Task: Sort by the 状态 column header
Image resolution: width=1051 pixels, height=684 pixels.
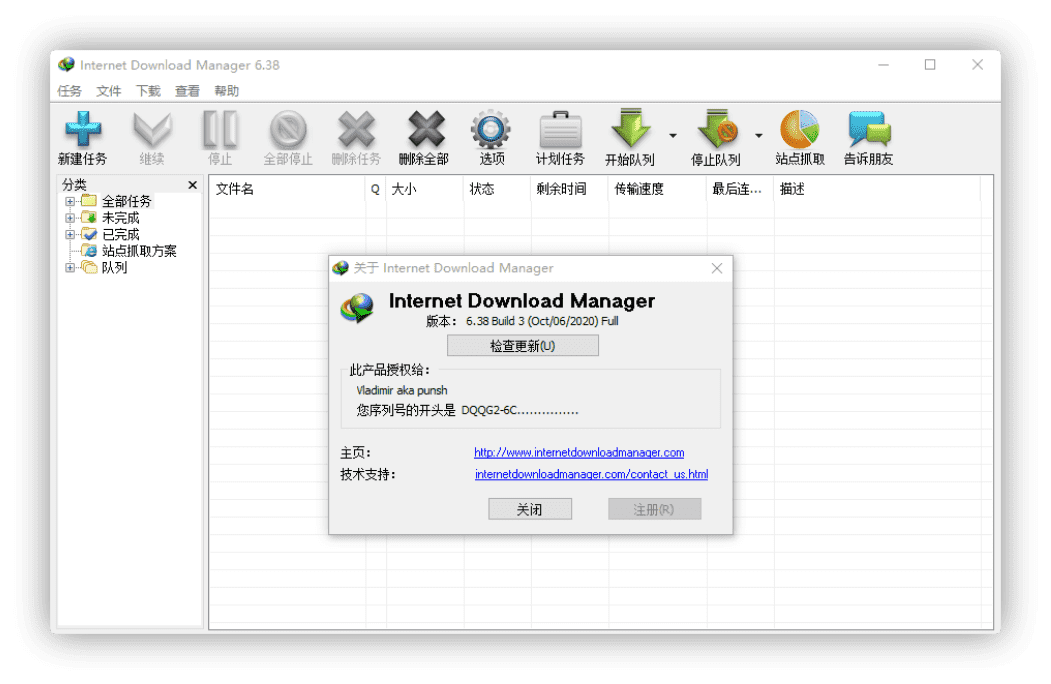Action: tap(497, 189)
